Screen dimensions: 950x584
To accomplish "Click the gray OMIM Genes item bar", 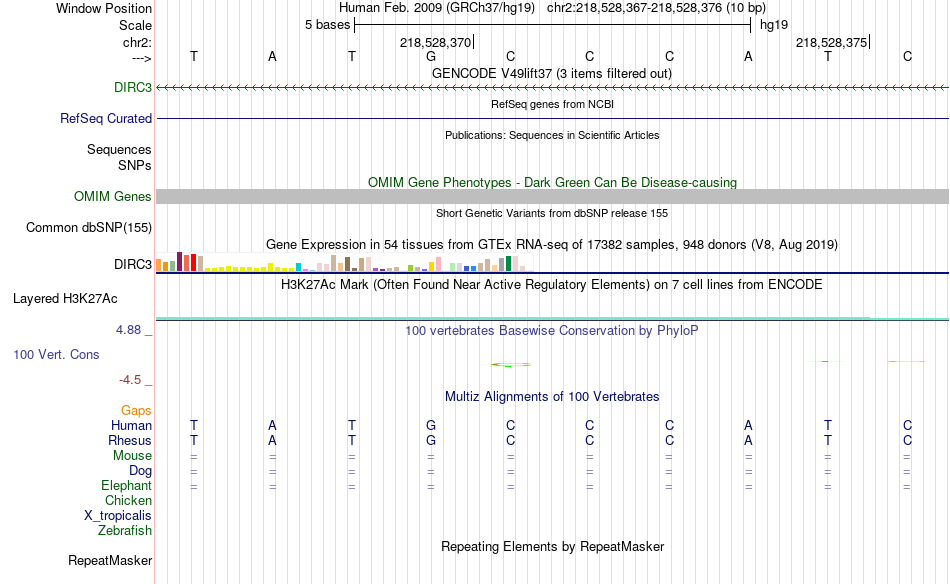I will [x=553, y=196].
